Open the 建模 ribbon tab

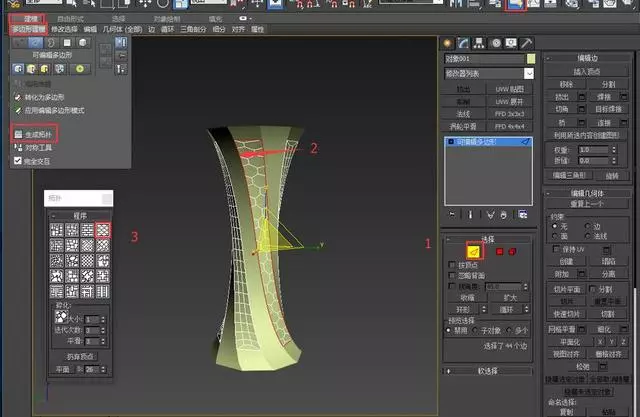pos(29,19)
